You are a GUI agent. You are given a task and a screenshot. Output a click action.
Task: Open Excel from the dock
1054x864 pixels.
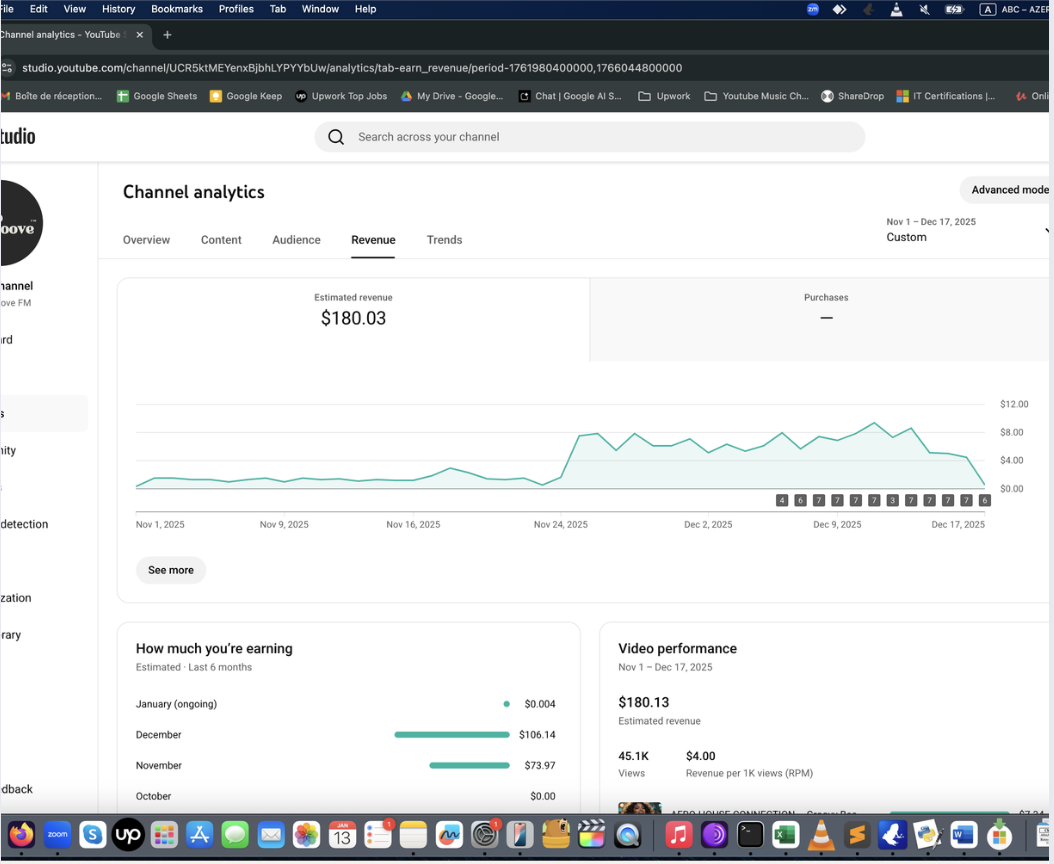click(x=785, y=834)
